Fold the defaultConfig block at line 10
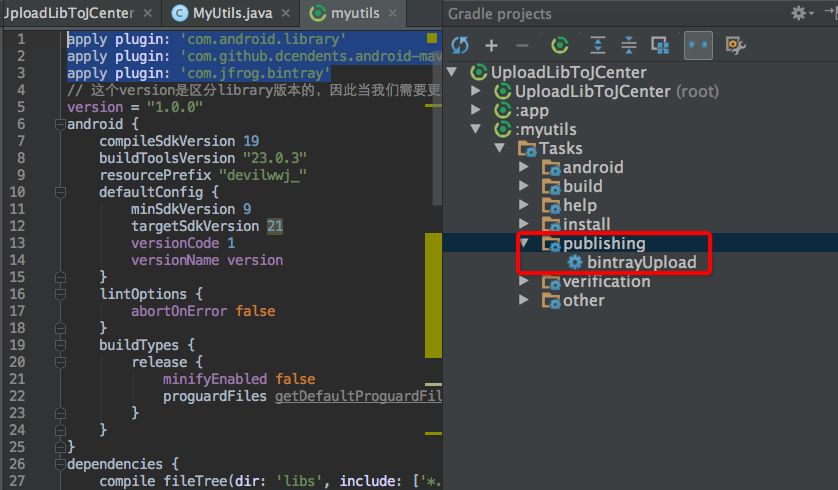 click(60, 192)
